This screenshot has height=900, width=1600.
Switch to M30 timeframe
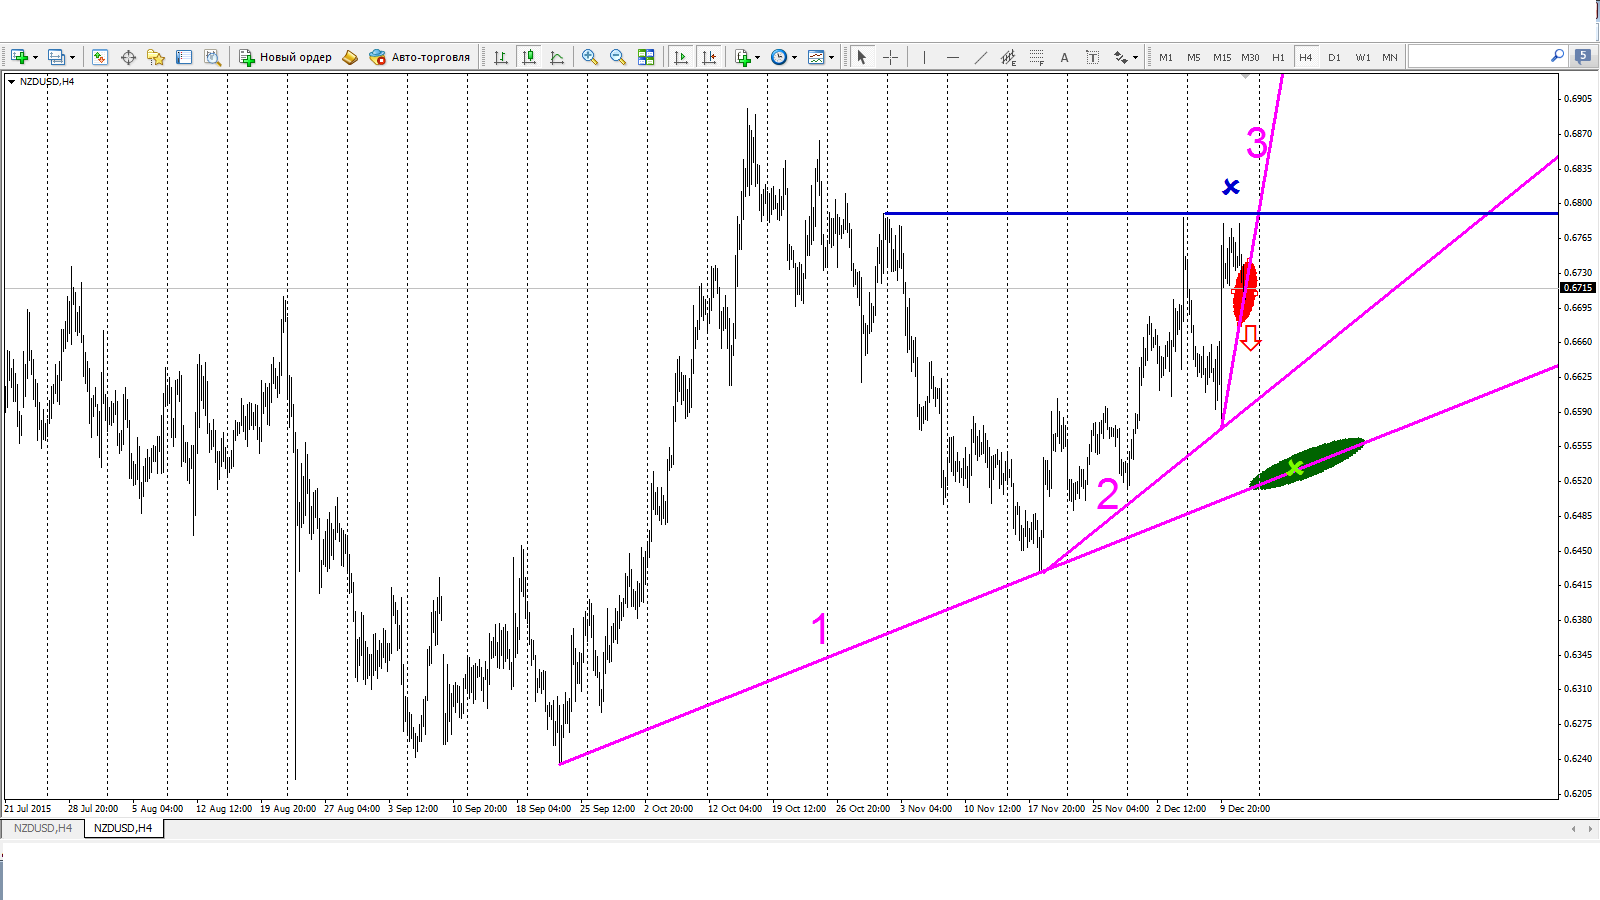click(x=1250, y=57)
